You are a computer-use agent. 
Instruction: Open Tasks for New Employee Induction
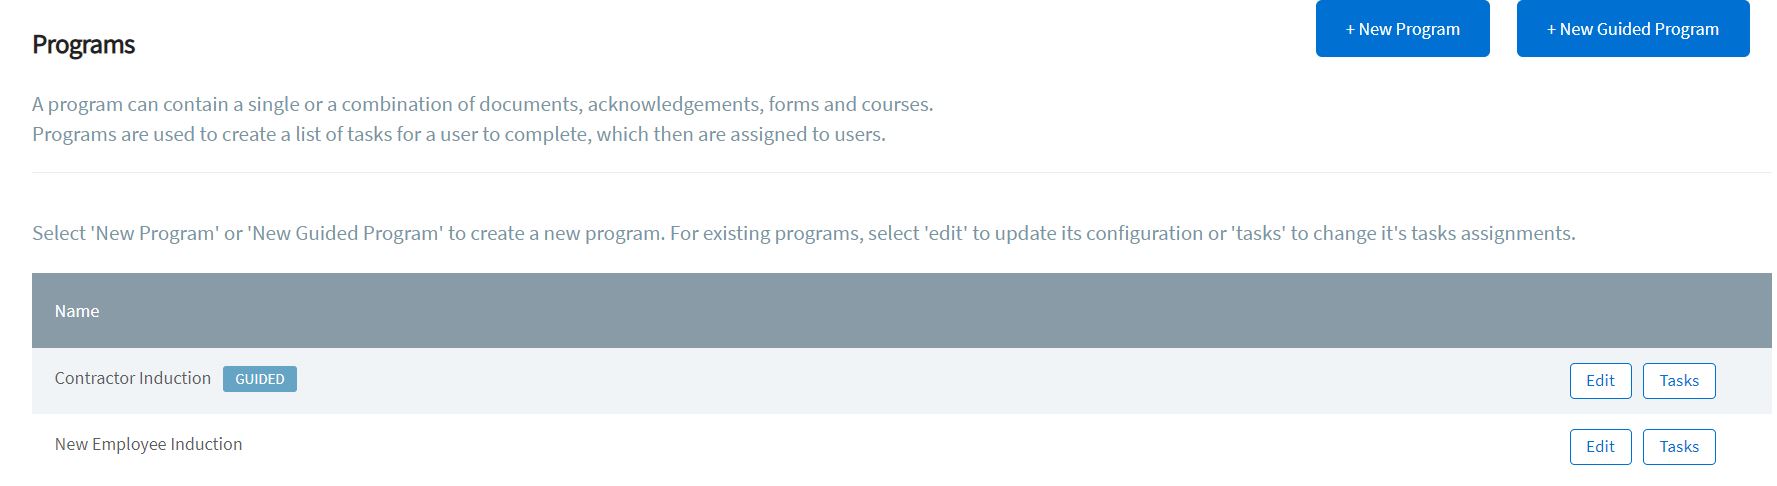pyautogui.click(x=1678, y=447)
